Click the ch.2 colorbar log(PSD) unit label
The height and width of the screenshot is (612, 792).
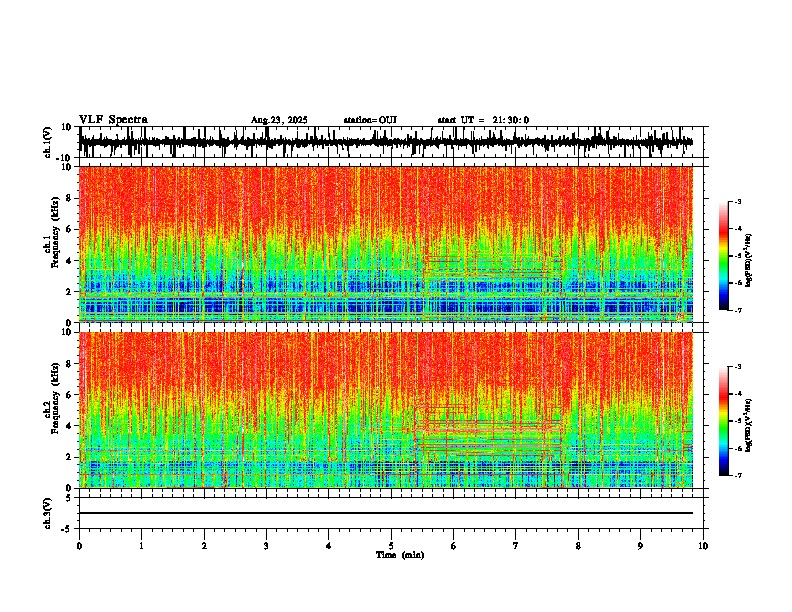pos(749,426)
